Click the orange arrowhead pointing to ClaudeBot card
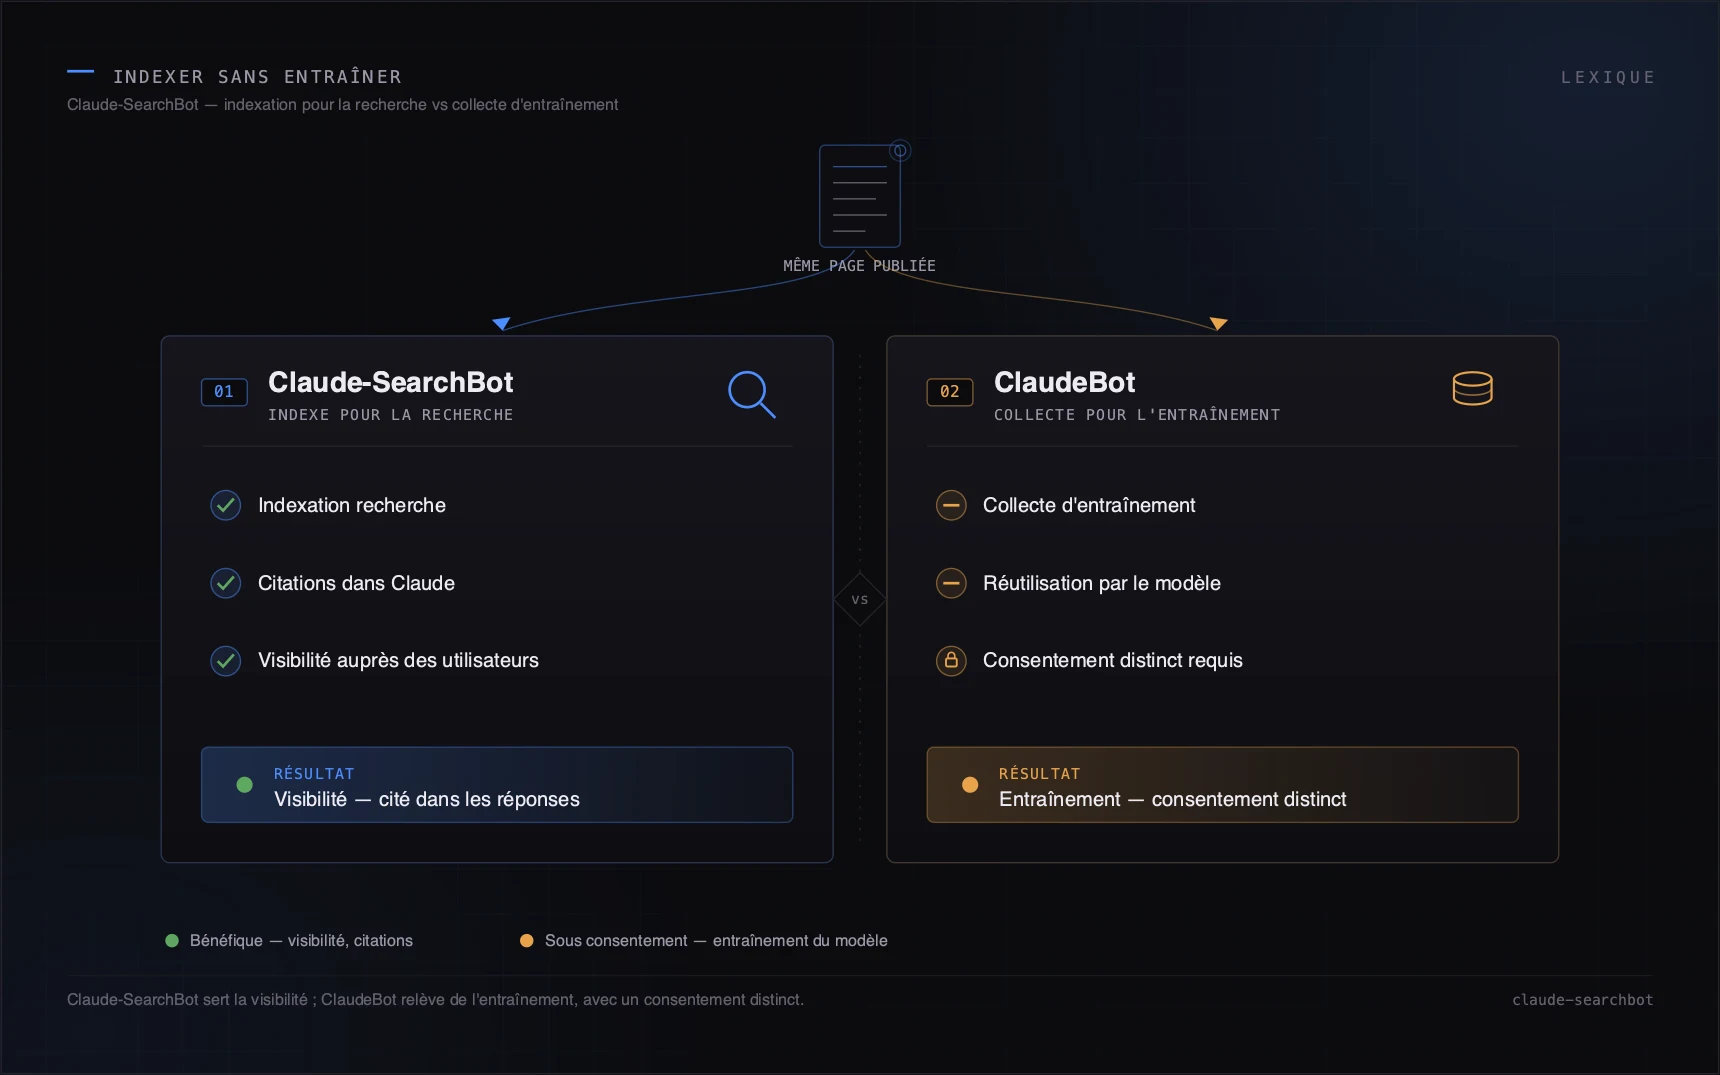This screenshot has width=1720, height=1075. [1218, 323]
